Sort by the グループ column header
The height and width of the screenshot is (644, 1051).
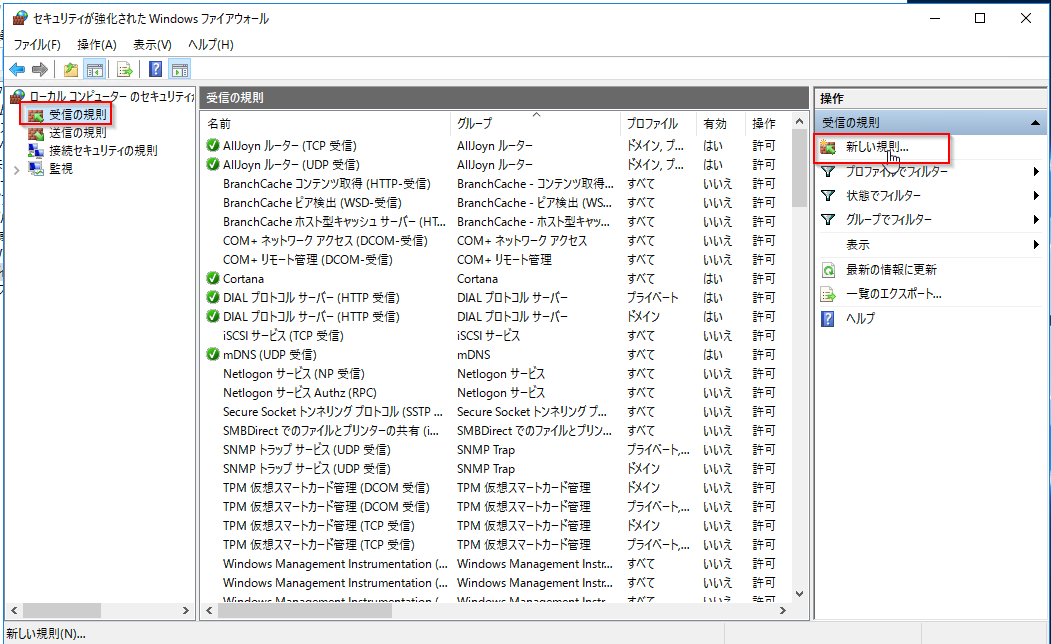tap(536, 123)
